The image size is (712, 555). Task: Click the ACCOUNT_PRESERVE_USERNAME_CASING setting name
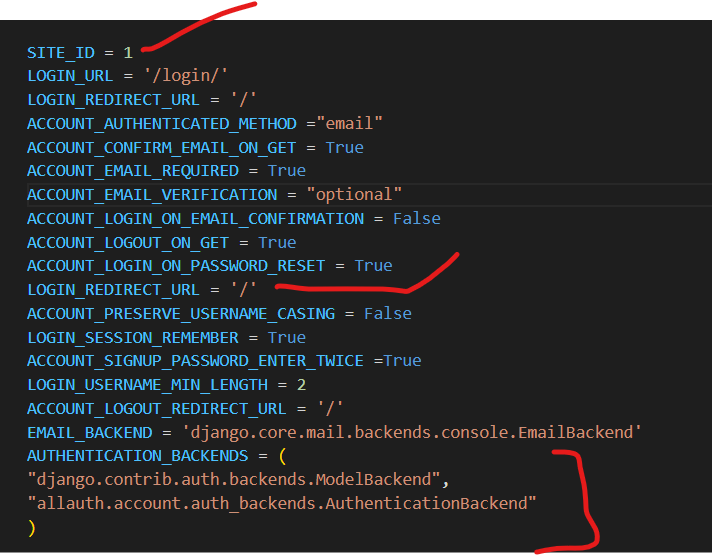pos(181,314)
